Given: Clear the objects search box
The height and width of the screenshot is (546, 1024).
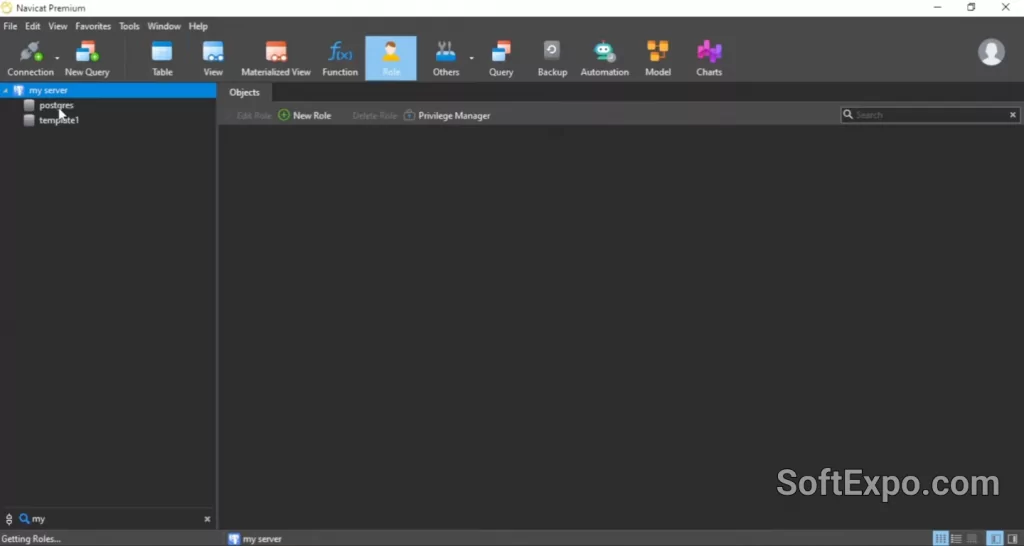Looking at the screenshot, I should coord(1013,115).
